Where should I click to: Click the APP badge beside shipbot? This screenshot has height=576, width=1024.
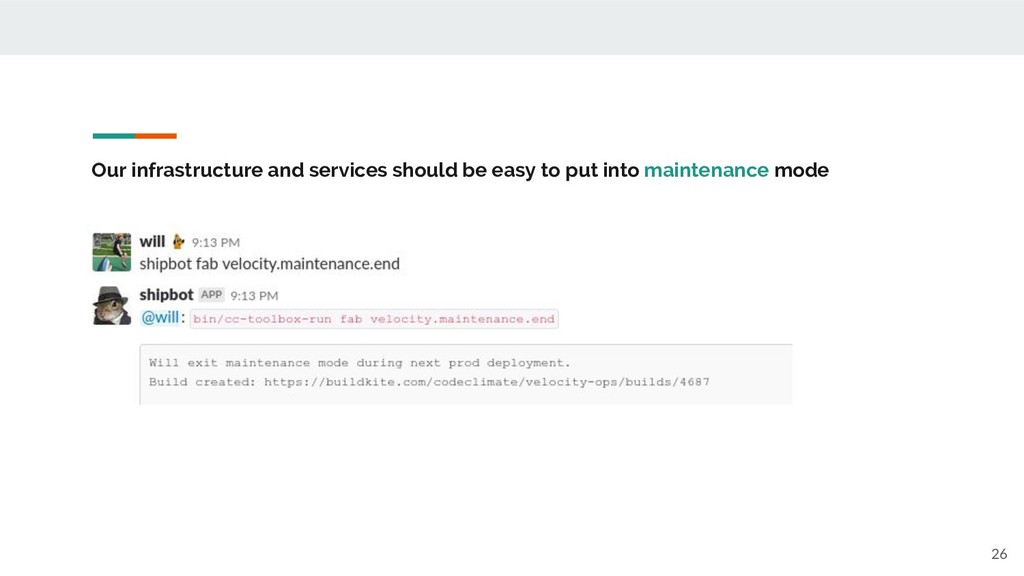[212, 295]
